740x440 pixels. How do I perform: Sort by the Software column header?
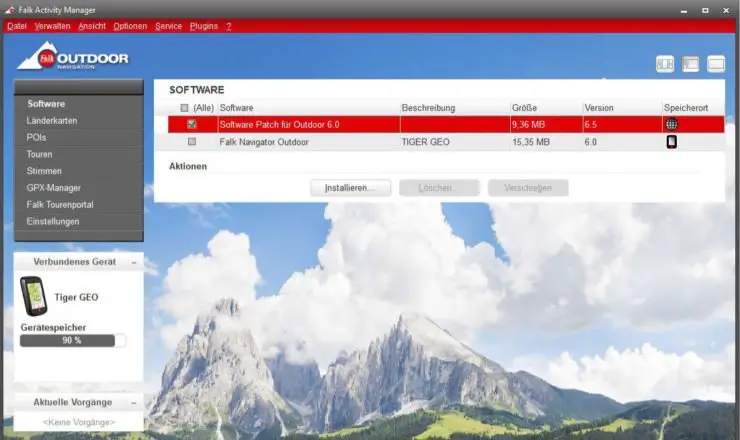[x=236, y=108]
